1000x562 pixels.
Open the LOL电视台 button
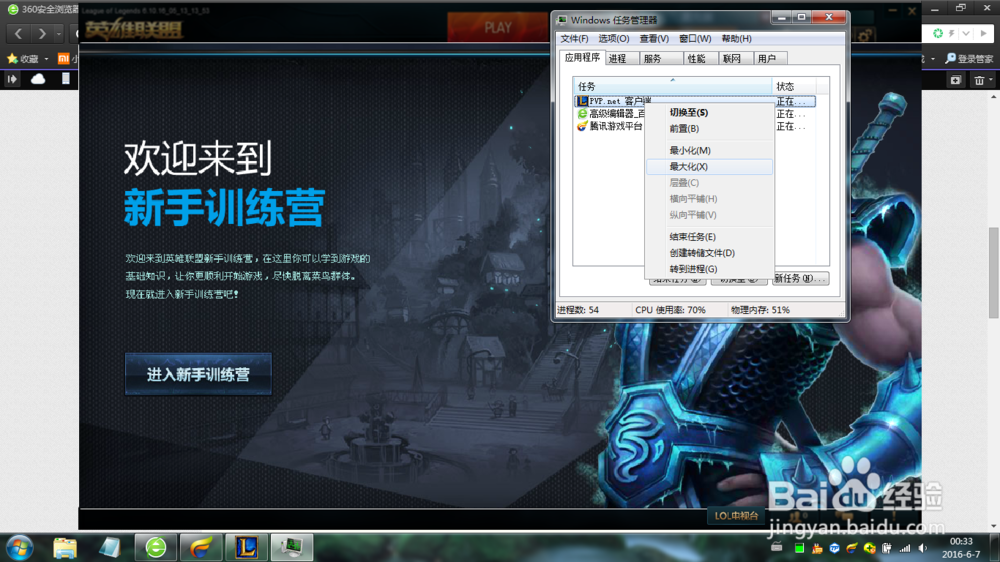tap(736, 515)
